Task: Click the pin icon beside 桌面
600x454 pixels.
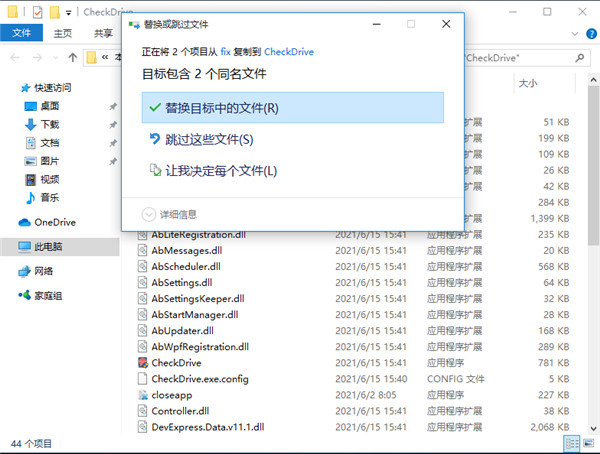Action: [x=113, y=106]
